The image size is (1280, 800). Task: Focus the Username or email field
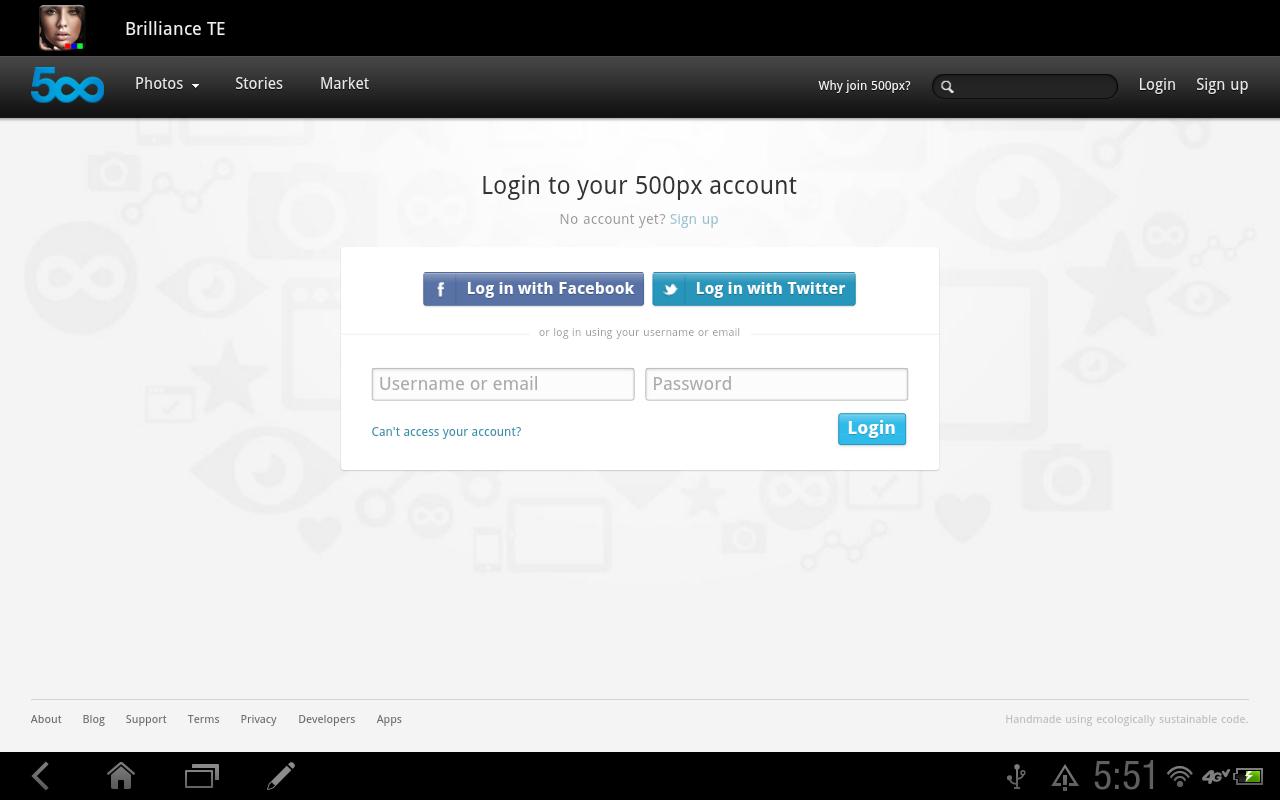pyautogui.click(x=503, y=384)
